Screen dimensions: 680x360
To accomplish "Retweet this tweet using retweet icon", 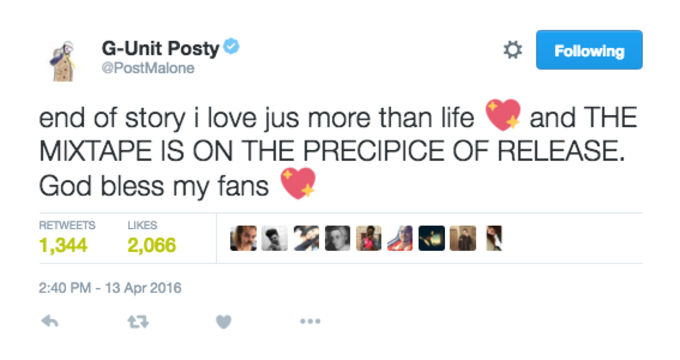I will click(x=138, y=322).
